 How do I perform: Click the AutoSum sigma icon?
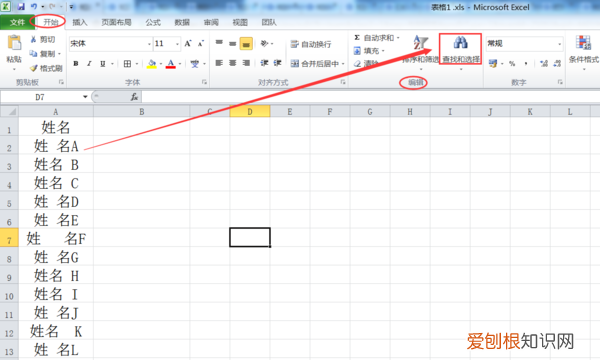[x=357, y=37]
